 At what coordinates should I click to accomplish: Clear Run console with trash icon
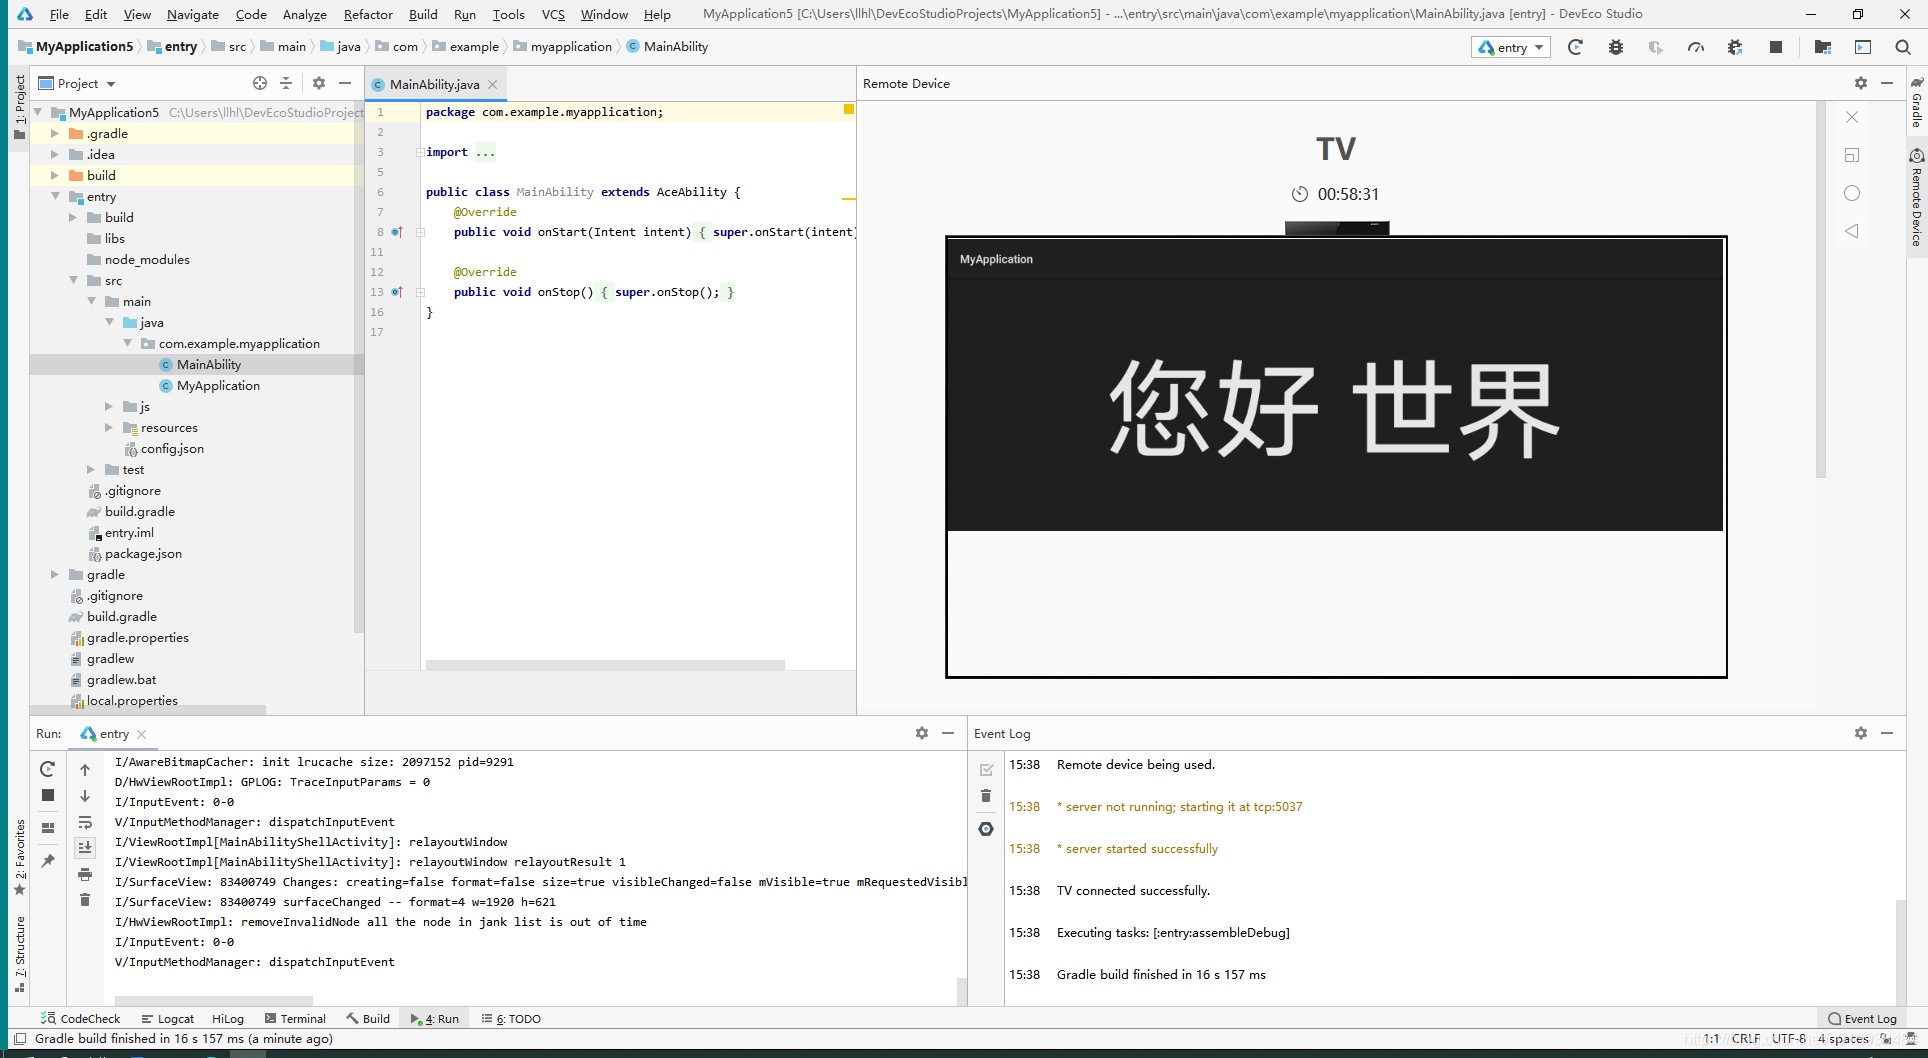click(x=85, y=900)
